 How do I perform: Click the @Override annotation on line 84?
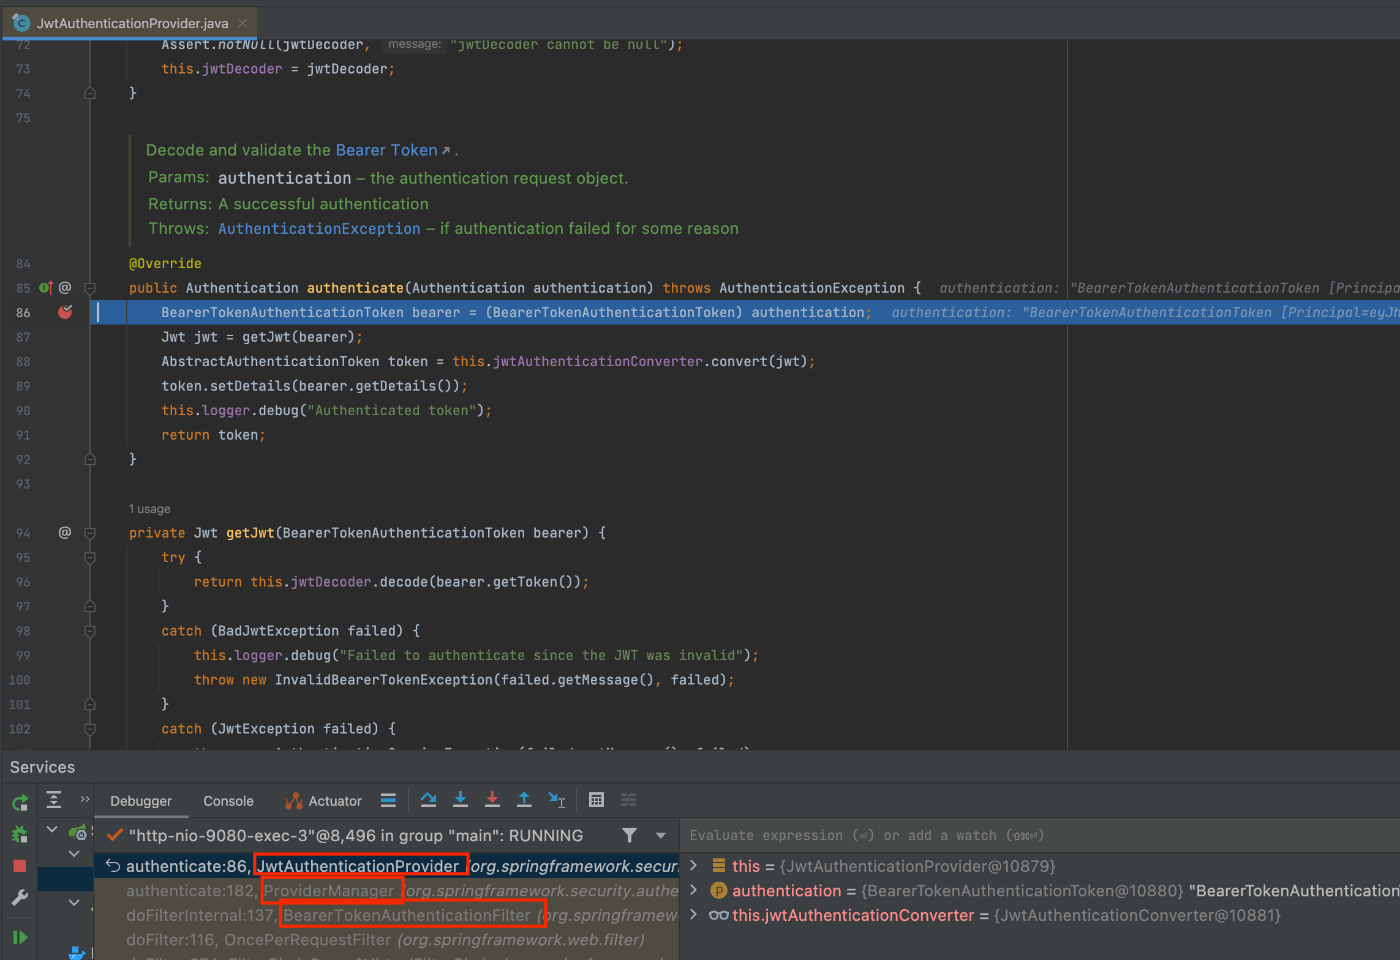[165, 264]
